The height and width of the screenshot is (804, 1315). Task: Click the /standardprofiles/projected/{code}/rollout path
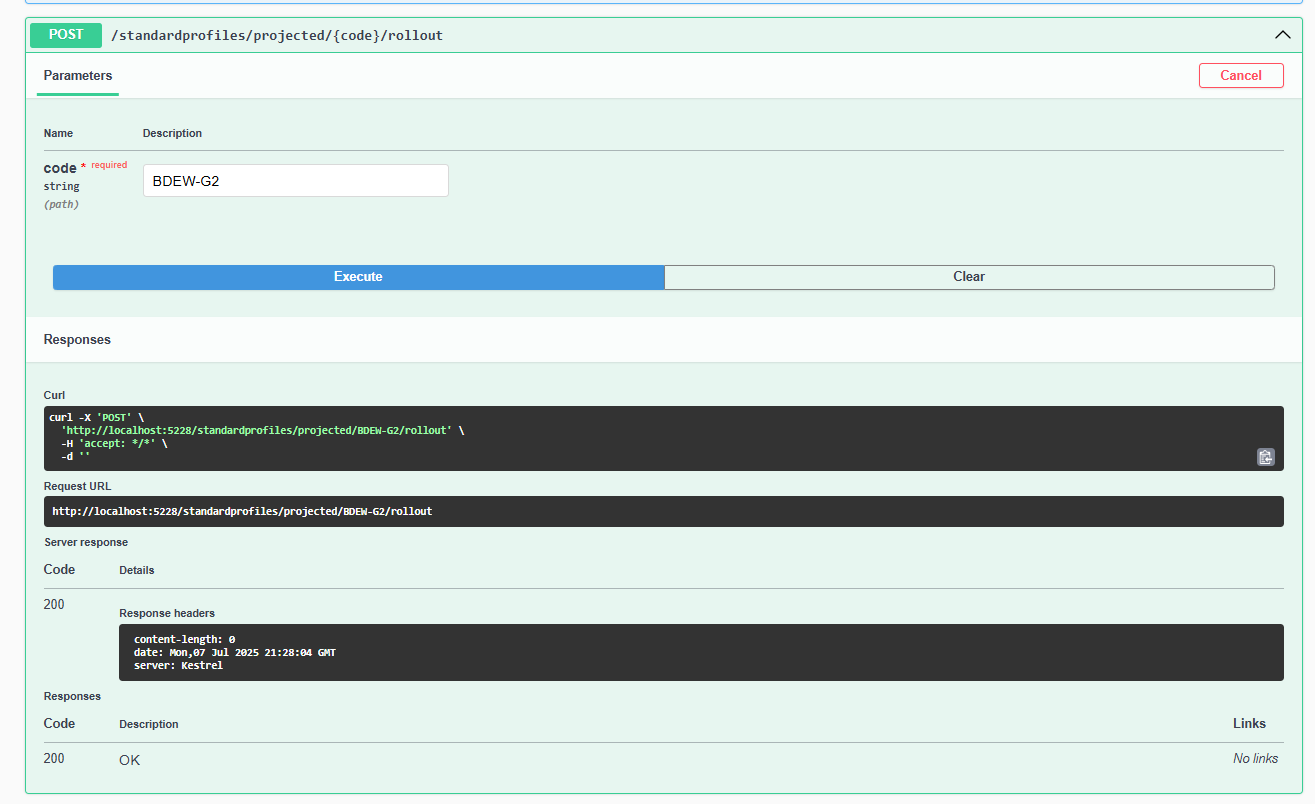coord(277,35)
